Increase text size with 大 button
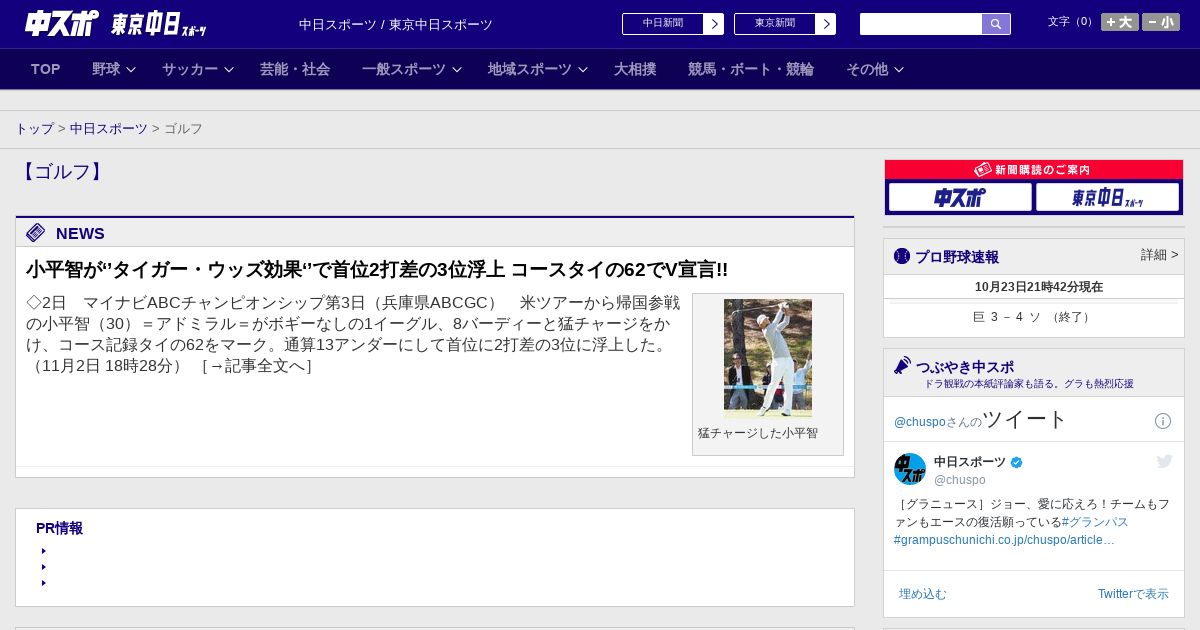The height and width of the screenshot is (630, 1200). coord(1120,22)
